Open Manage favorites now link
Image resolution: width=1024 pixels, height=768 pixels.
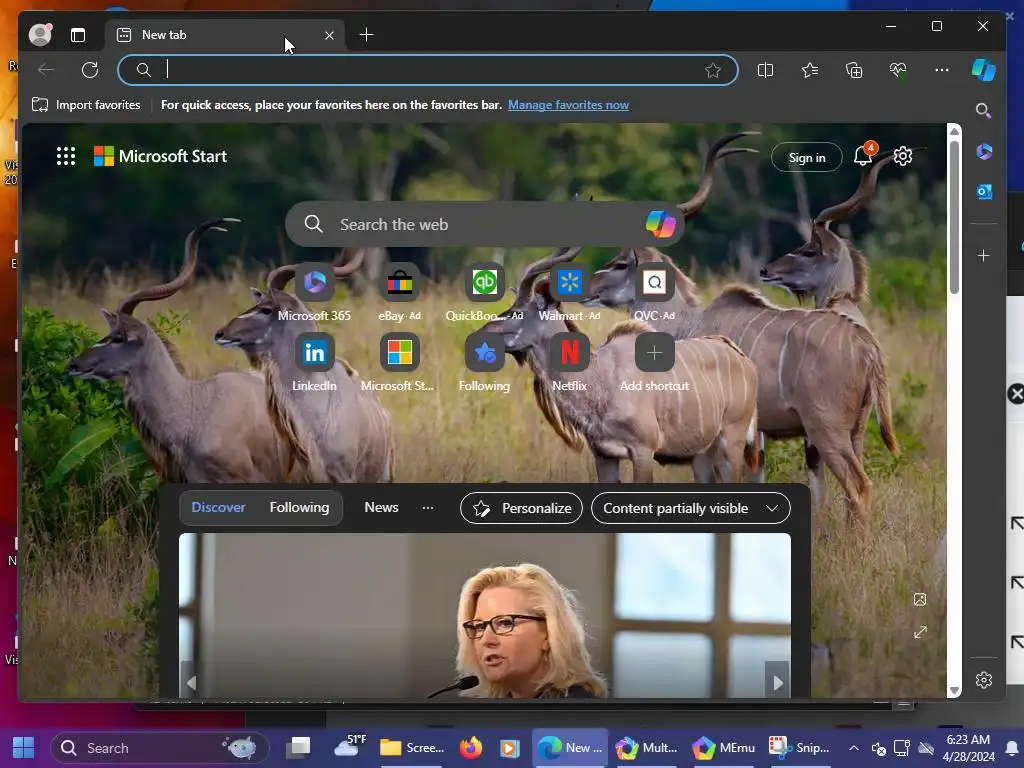tap(568, 104)
